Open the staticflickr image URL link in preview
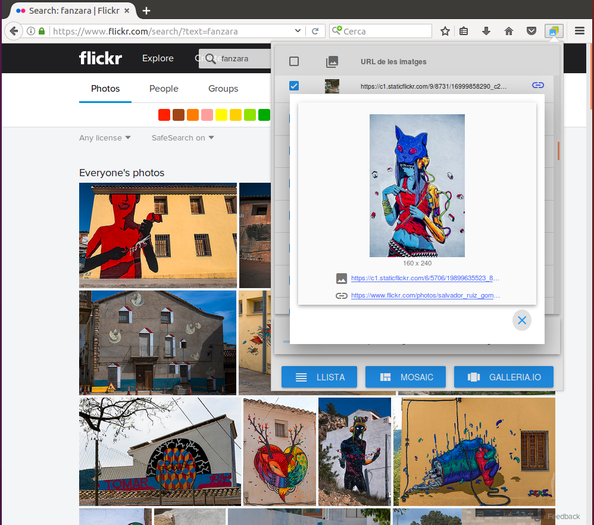The image size is (594, 525). tap(425, 278)
